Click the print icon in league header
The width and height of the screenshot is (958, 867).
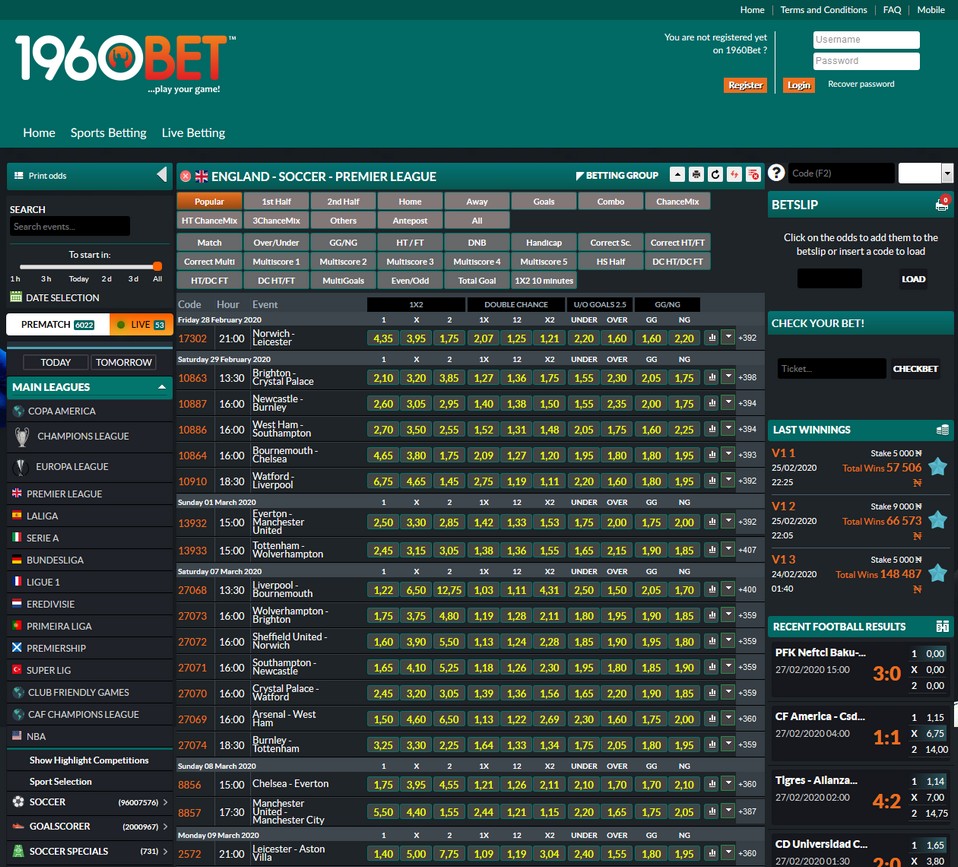pyautogui.click(x=696, y=175)
